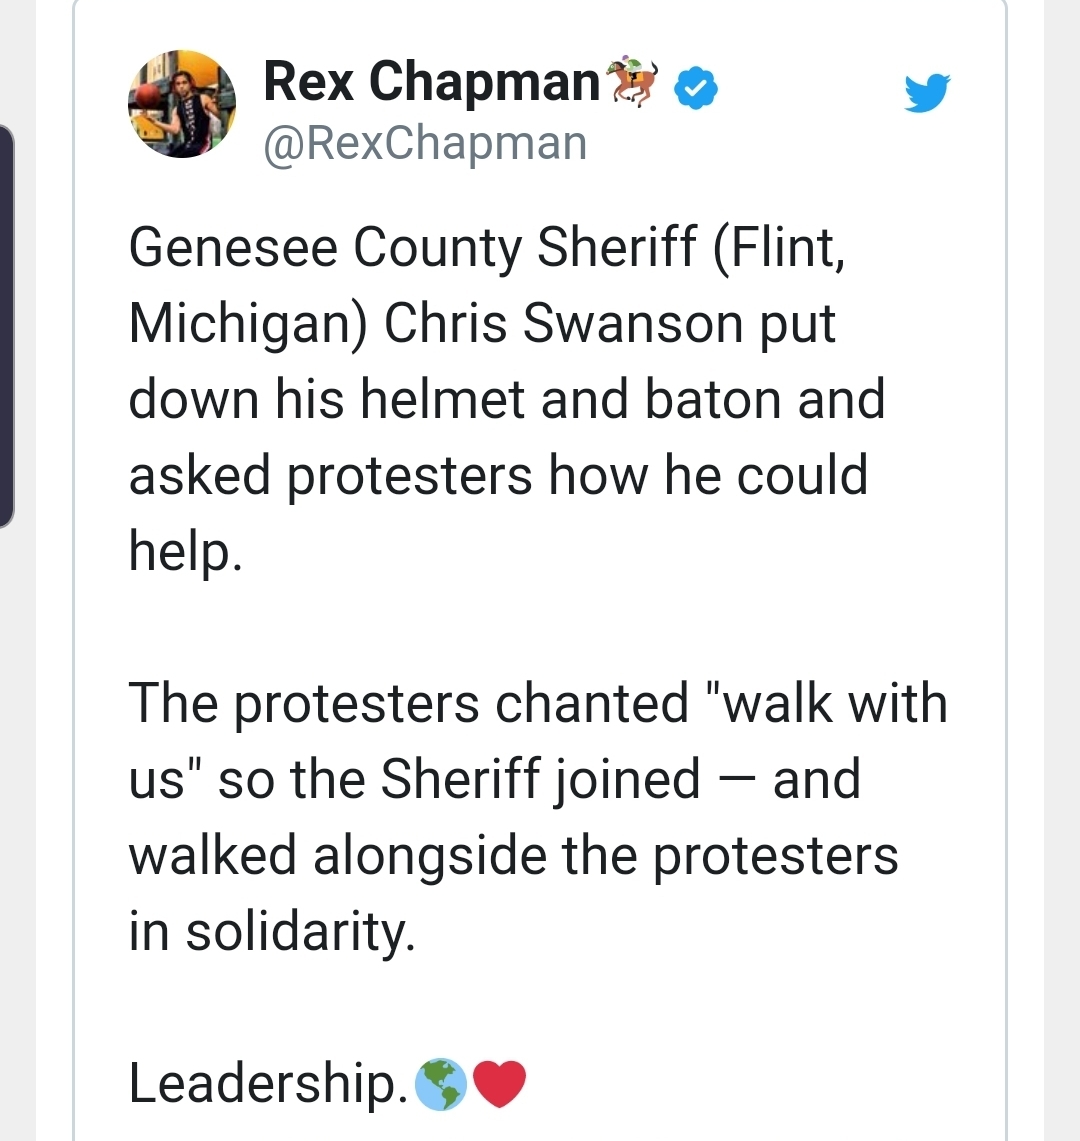Open Rex Chapman's profile picture
Viewport: 1080px width, 1141px height.
tap(182, 104)
